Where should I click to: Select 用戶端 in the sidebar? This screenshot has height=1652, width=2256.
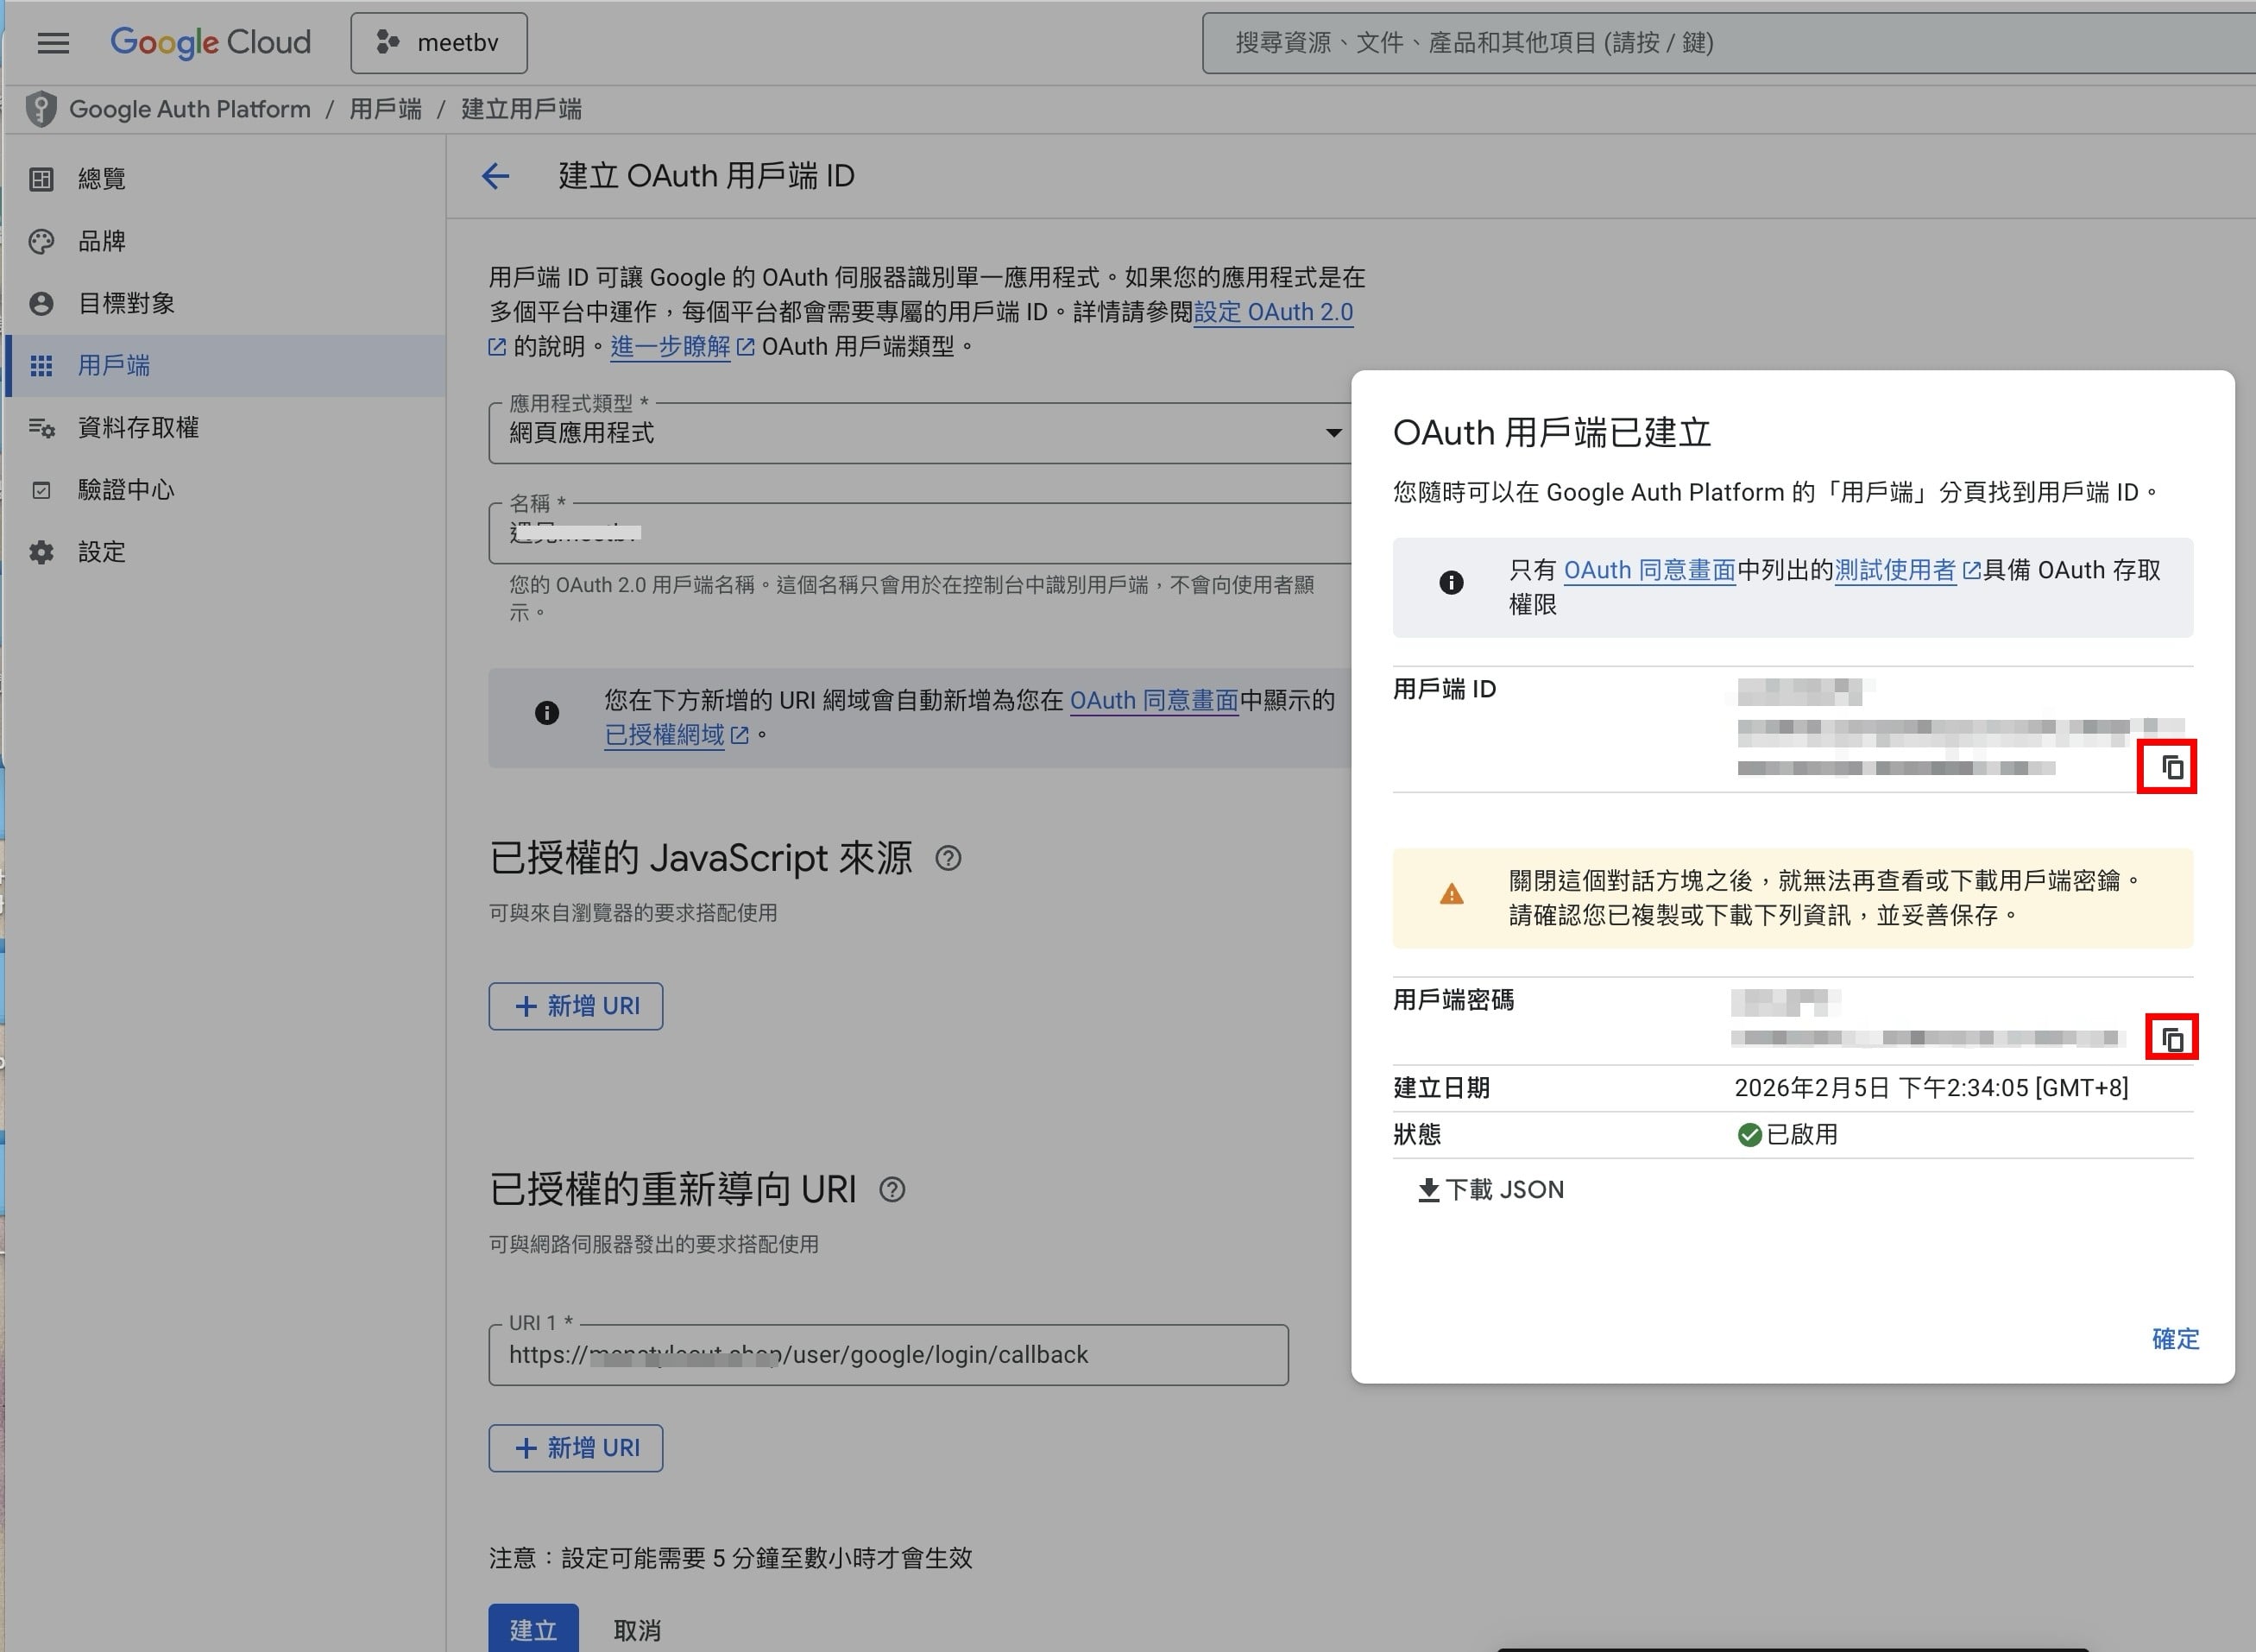coord(225,365)
